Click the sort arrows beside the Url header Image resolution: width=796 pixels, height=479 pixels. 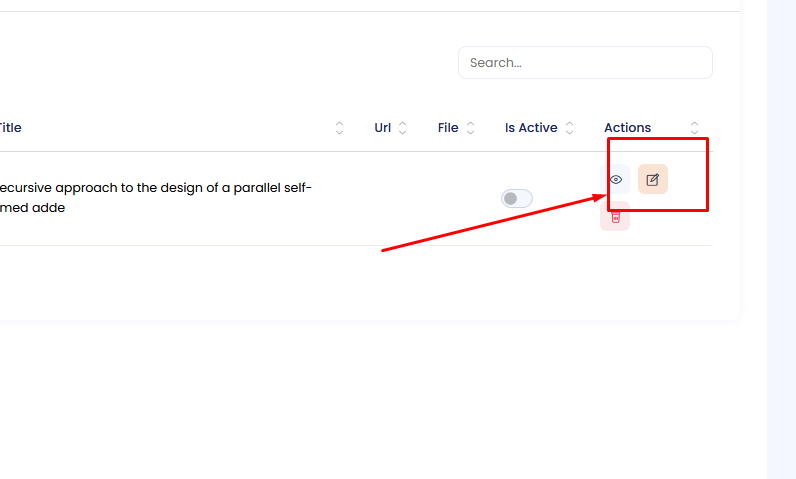tap(403, 128)
